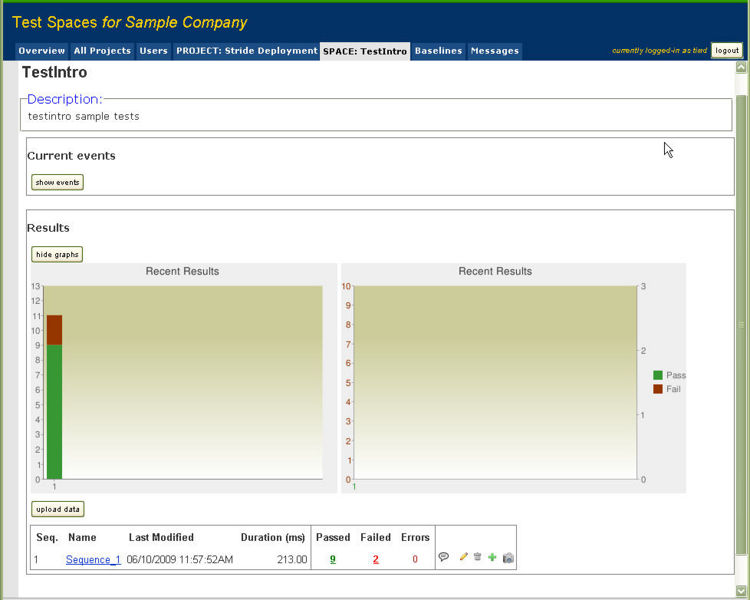Click the Failed column header

[375, 537]
